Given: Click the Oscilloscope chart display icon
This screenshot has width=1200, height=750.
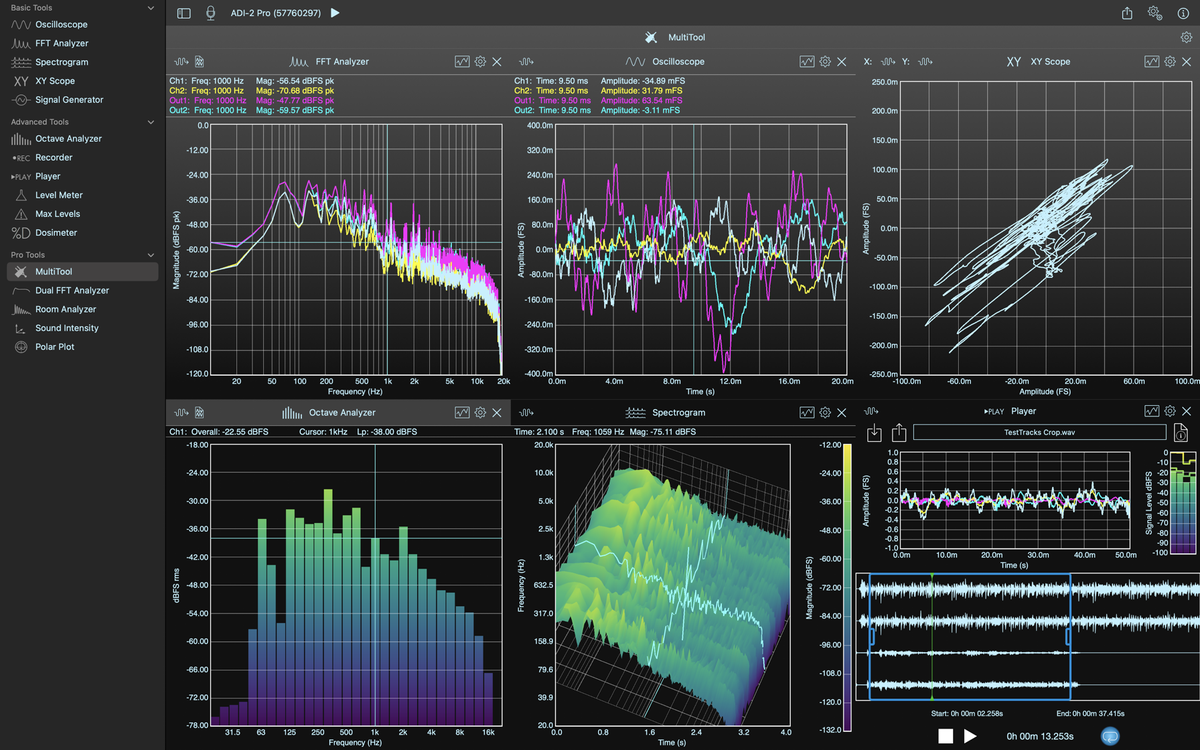Looking at the screenshot, I should pyautogui.click(x=806, y=62).
